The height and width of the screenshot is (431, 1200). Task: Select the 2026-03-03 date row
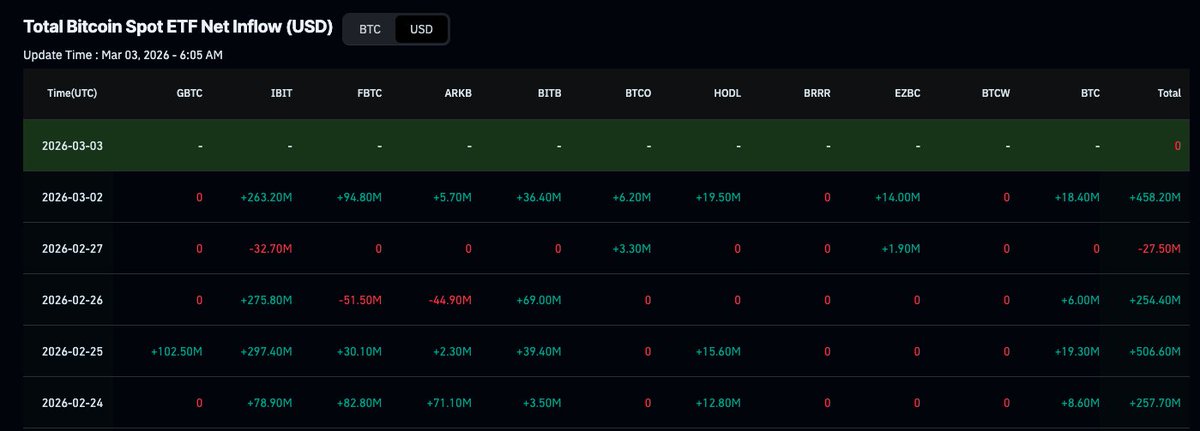[607, 145]
